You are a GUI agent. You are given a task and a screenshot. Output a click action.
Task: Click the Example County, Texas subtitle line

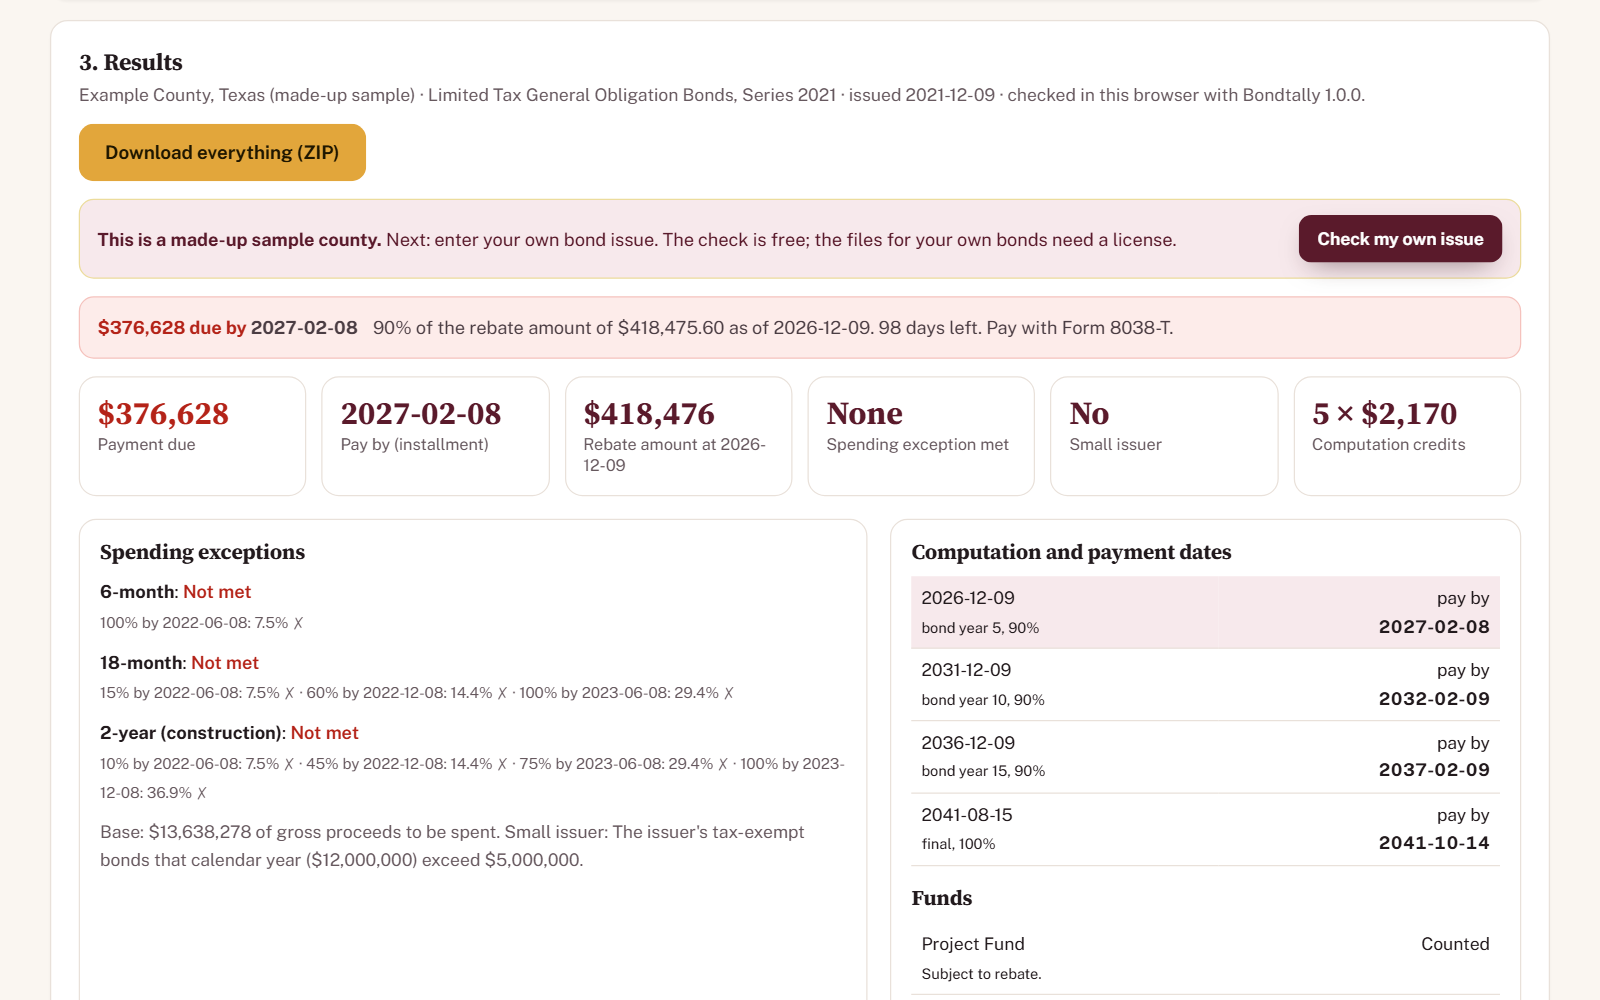[722, 95]
